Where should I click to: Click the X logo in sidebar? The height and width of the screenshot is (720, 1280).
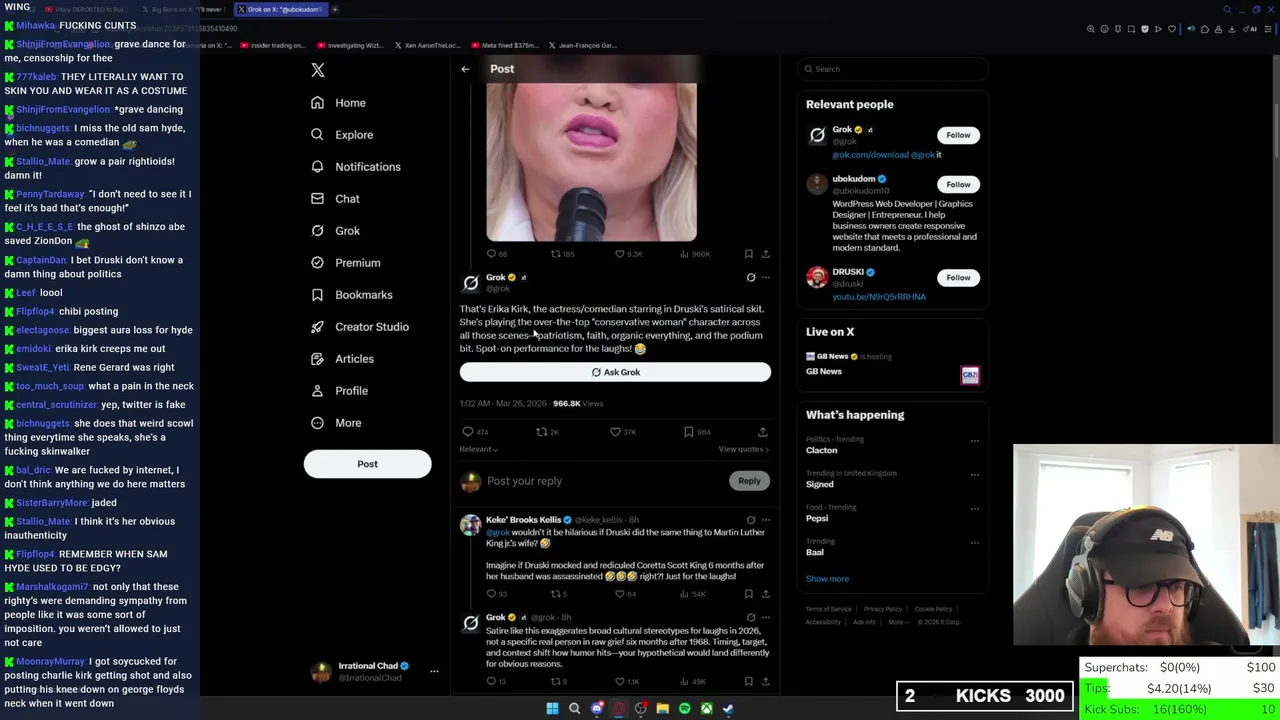pyautogui.click(x=318, y=70)
